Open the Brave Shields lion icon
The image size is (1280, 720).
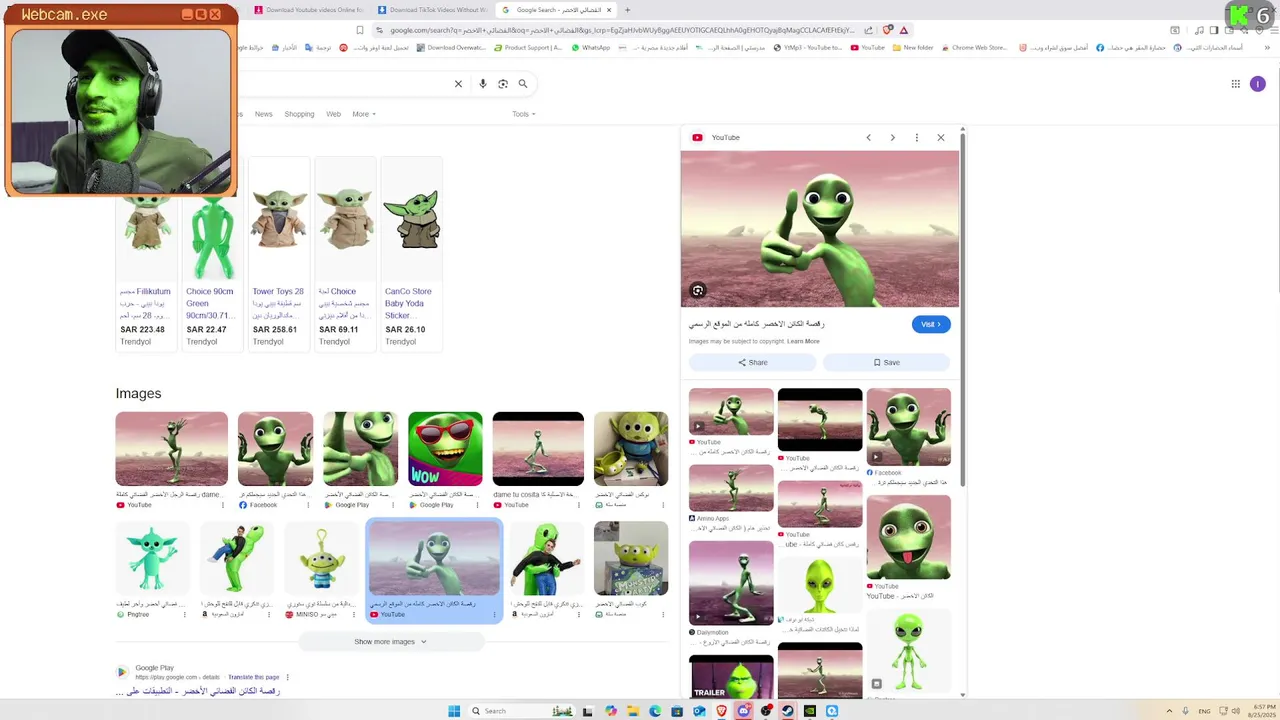(x=886, y=30)
